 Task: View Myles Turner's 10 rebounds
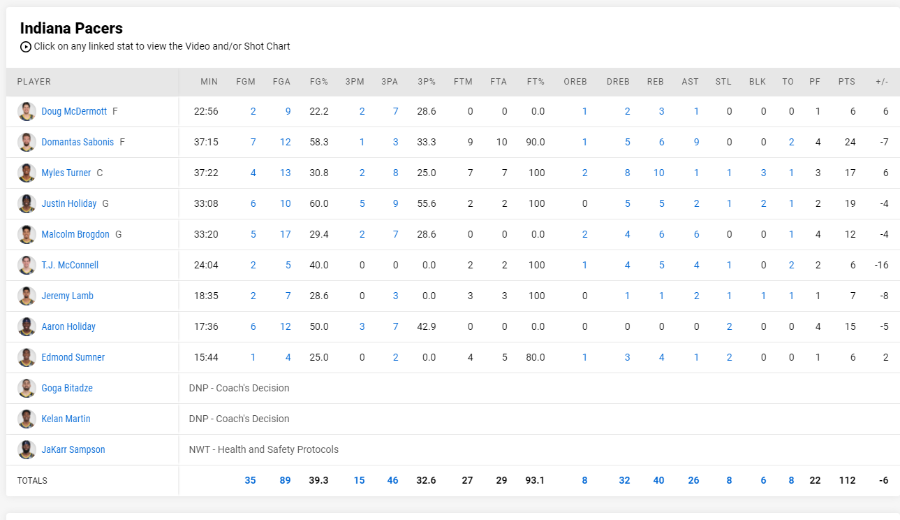[x=658, y=173]
